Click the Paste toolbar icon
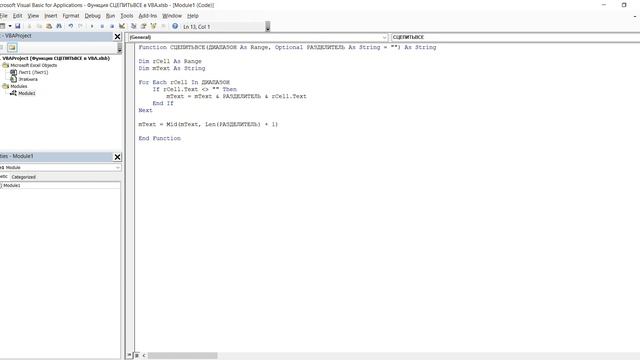This screenshot has width=640, height=360. (x=49, y=26)
